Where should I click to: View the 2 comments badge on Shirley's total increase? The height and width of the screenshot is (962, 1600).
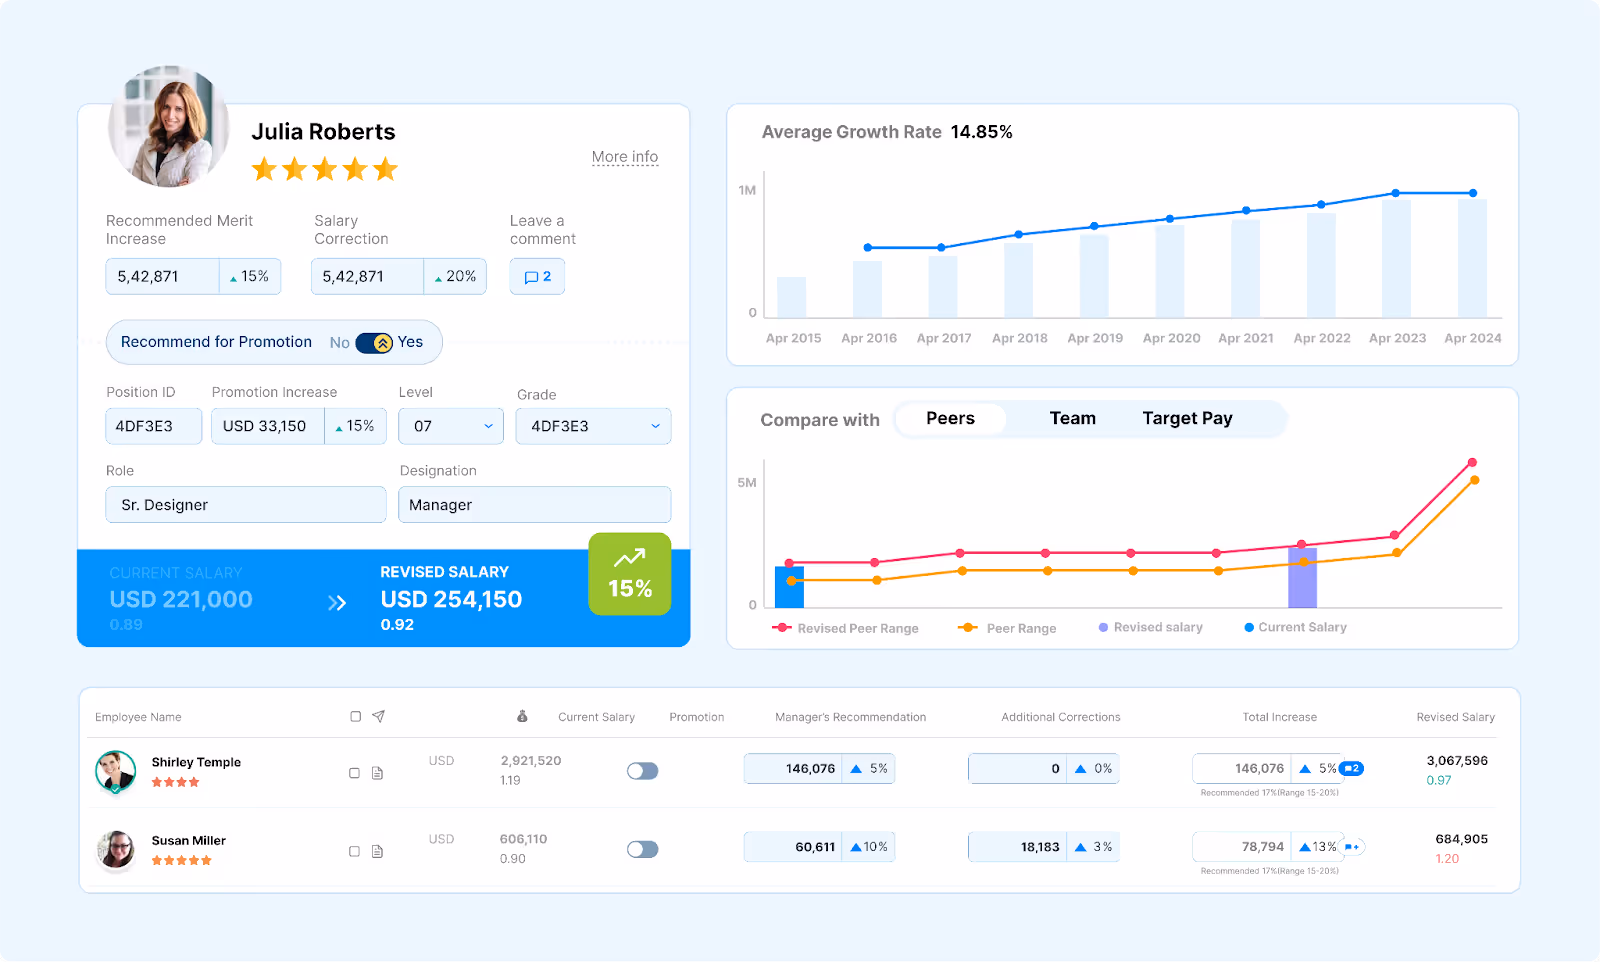pos(1352,768)
